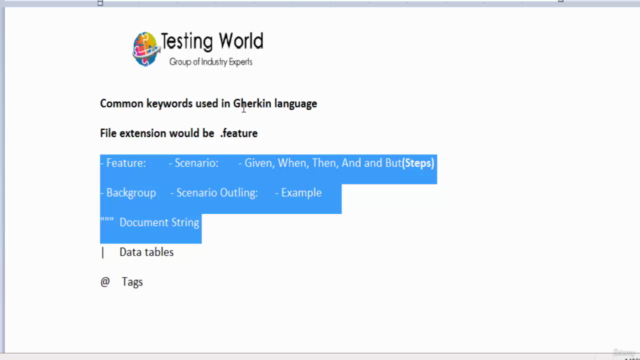The width and height of the screenshot is (640, 360).
Task: Click the '@' symbol before Tags
Action: [x=105, y=282]
